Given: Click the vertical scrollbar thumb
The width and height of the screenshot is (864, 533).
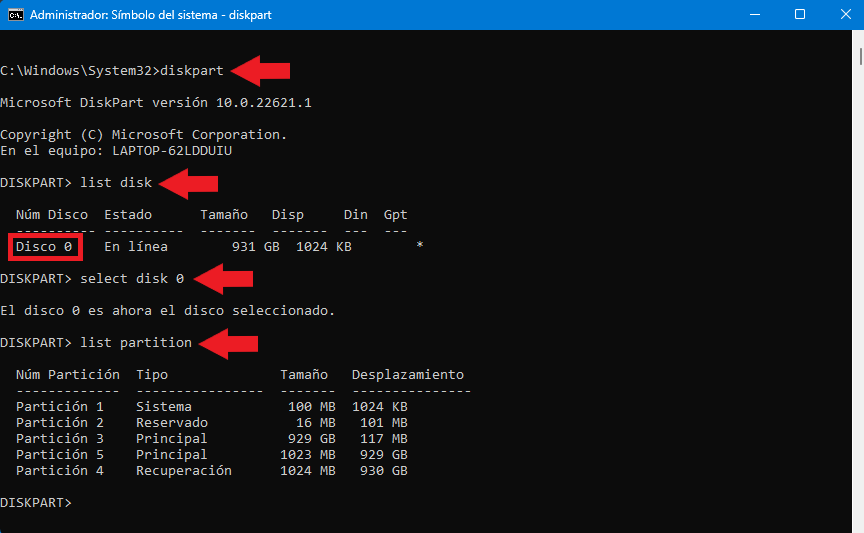Looking at the screenshot, I should pos(860,57).
